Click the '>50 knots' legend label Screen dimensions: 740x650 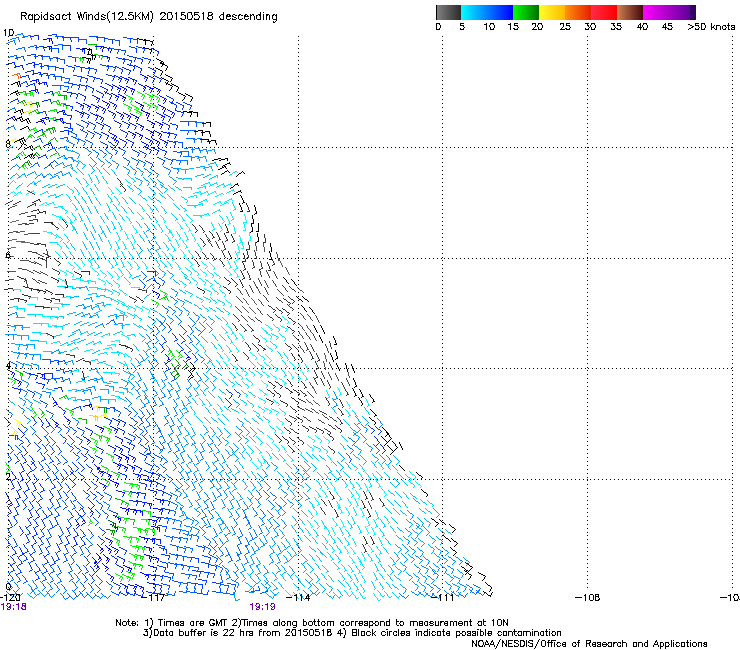point(711,27)
